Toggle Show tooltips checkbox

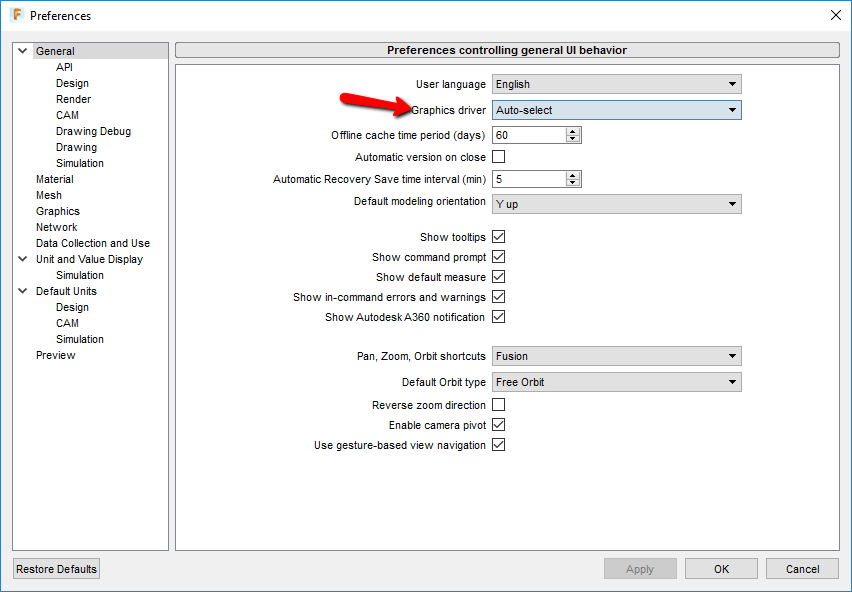click(498, 237)
